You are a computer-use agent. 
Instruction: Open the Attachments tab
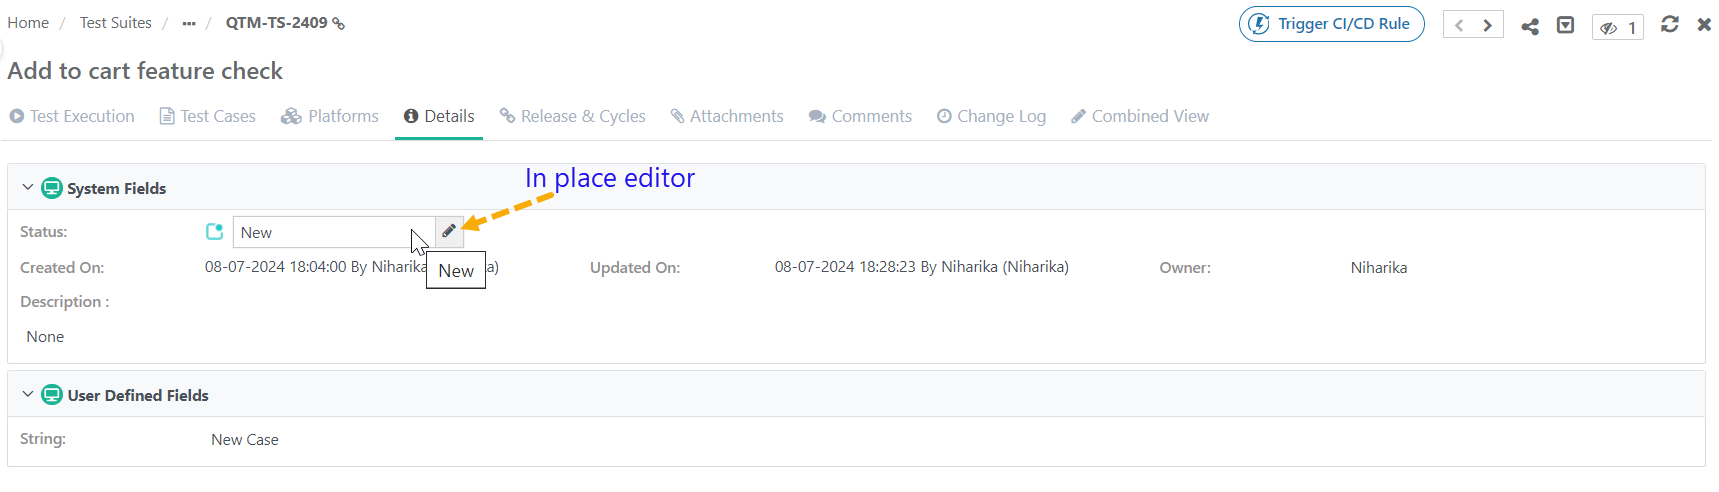[x=727, y=116]
